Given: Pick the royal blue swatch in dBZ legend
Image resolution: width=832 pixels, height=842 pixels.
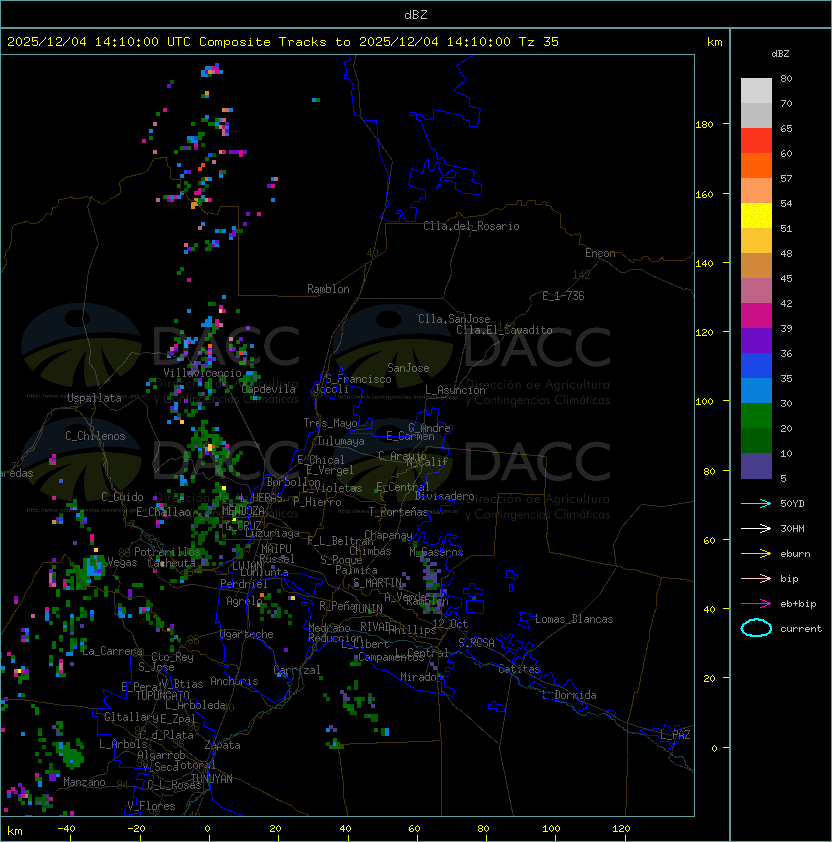Looking at the screenshot, I should click(756, 366).
